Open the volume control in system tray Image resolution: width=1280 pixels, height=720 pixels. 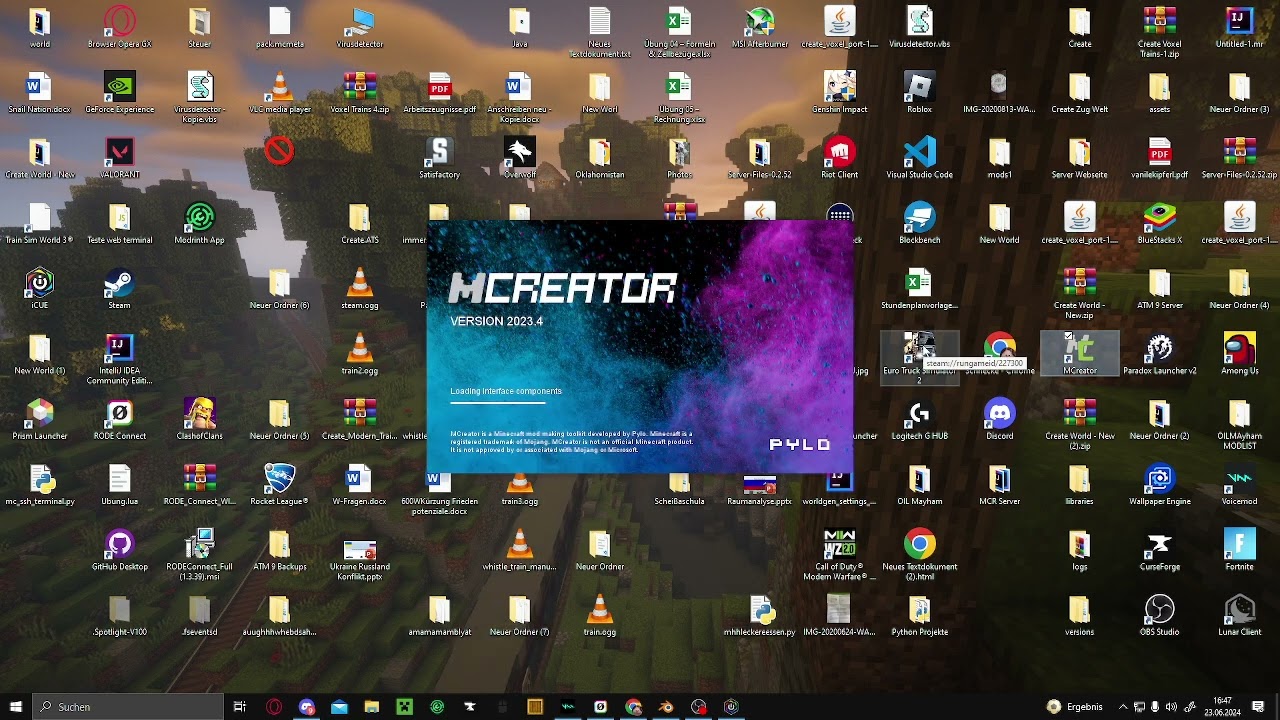tap(1172, 707)
